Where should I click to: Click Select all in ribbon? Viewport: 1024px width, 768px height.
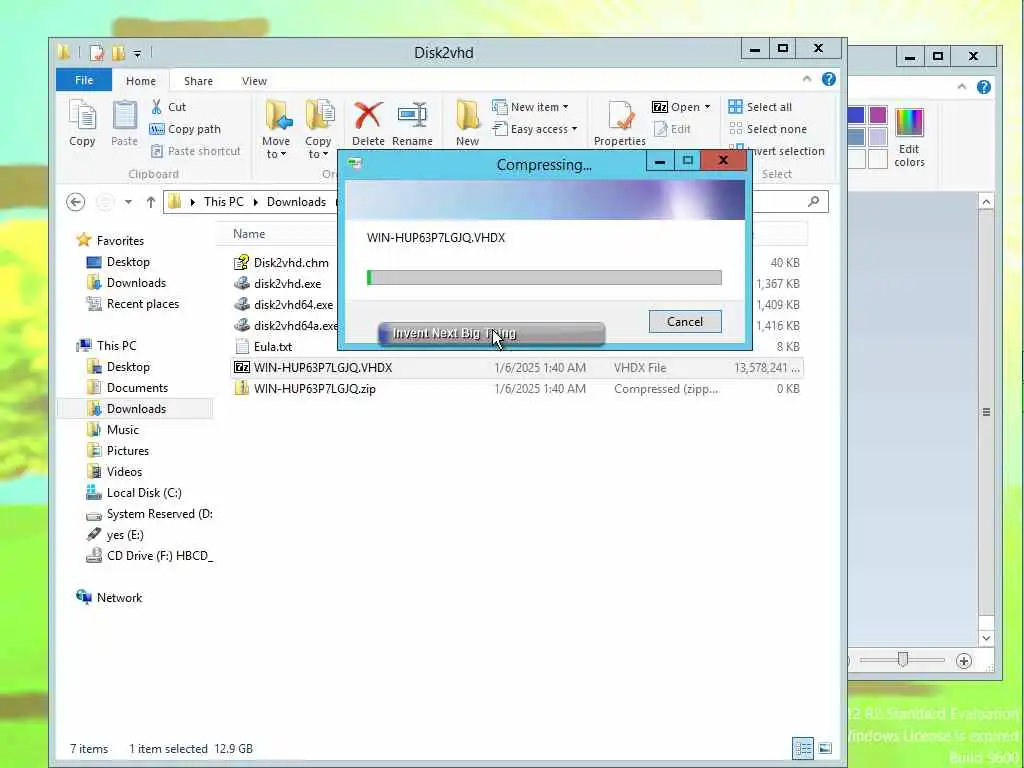[x=760, y=106]
